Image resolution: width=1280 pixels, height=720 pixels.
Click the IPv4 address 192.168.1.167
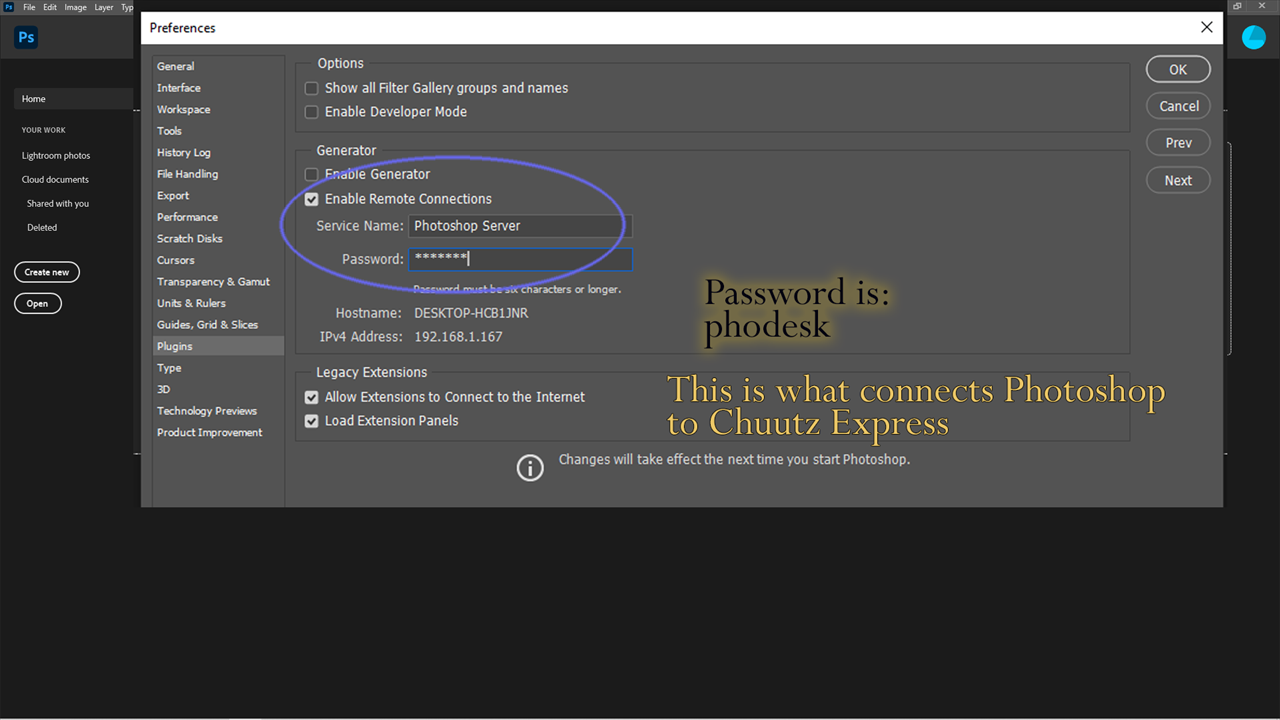(458, 337)
